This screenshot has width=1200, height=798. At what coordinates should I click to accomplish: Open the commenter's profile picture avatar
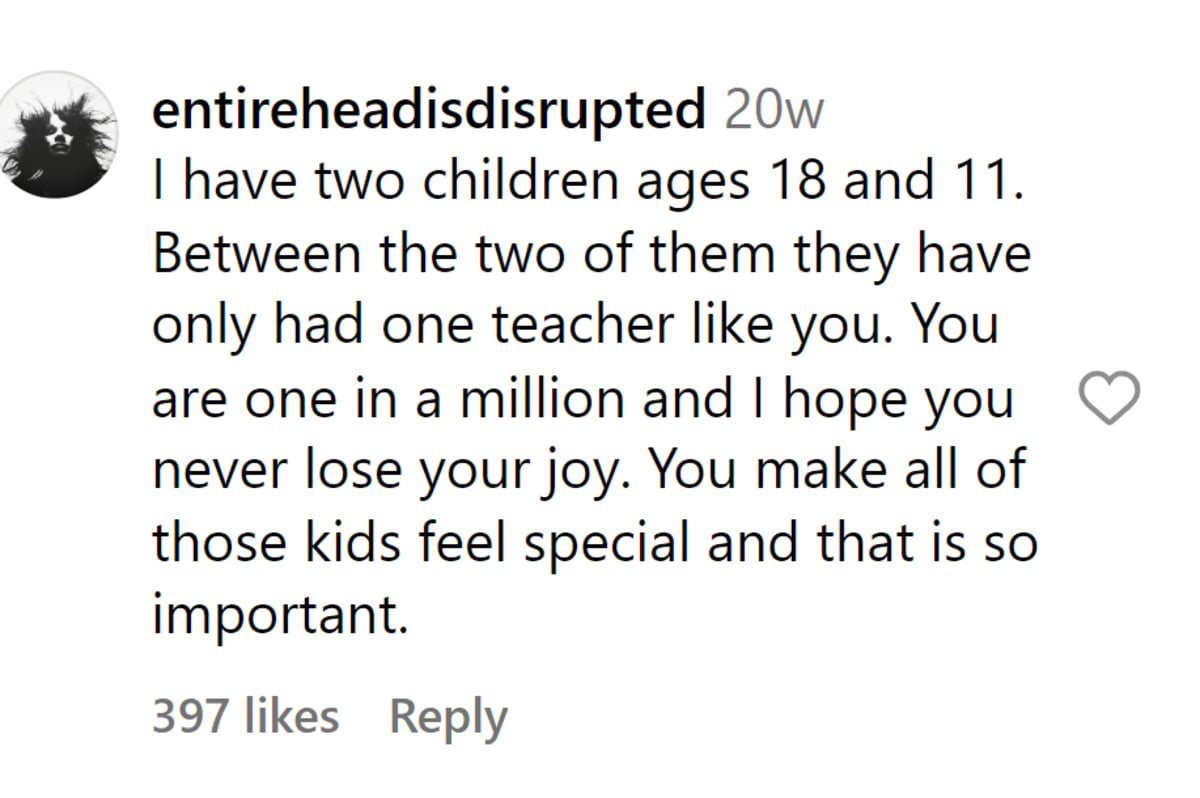(59, 134)
